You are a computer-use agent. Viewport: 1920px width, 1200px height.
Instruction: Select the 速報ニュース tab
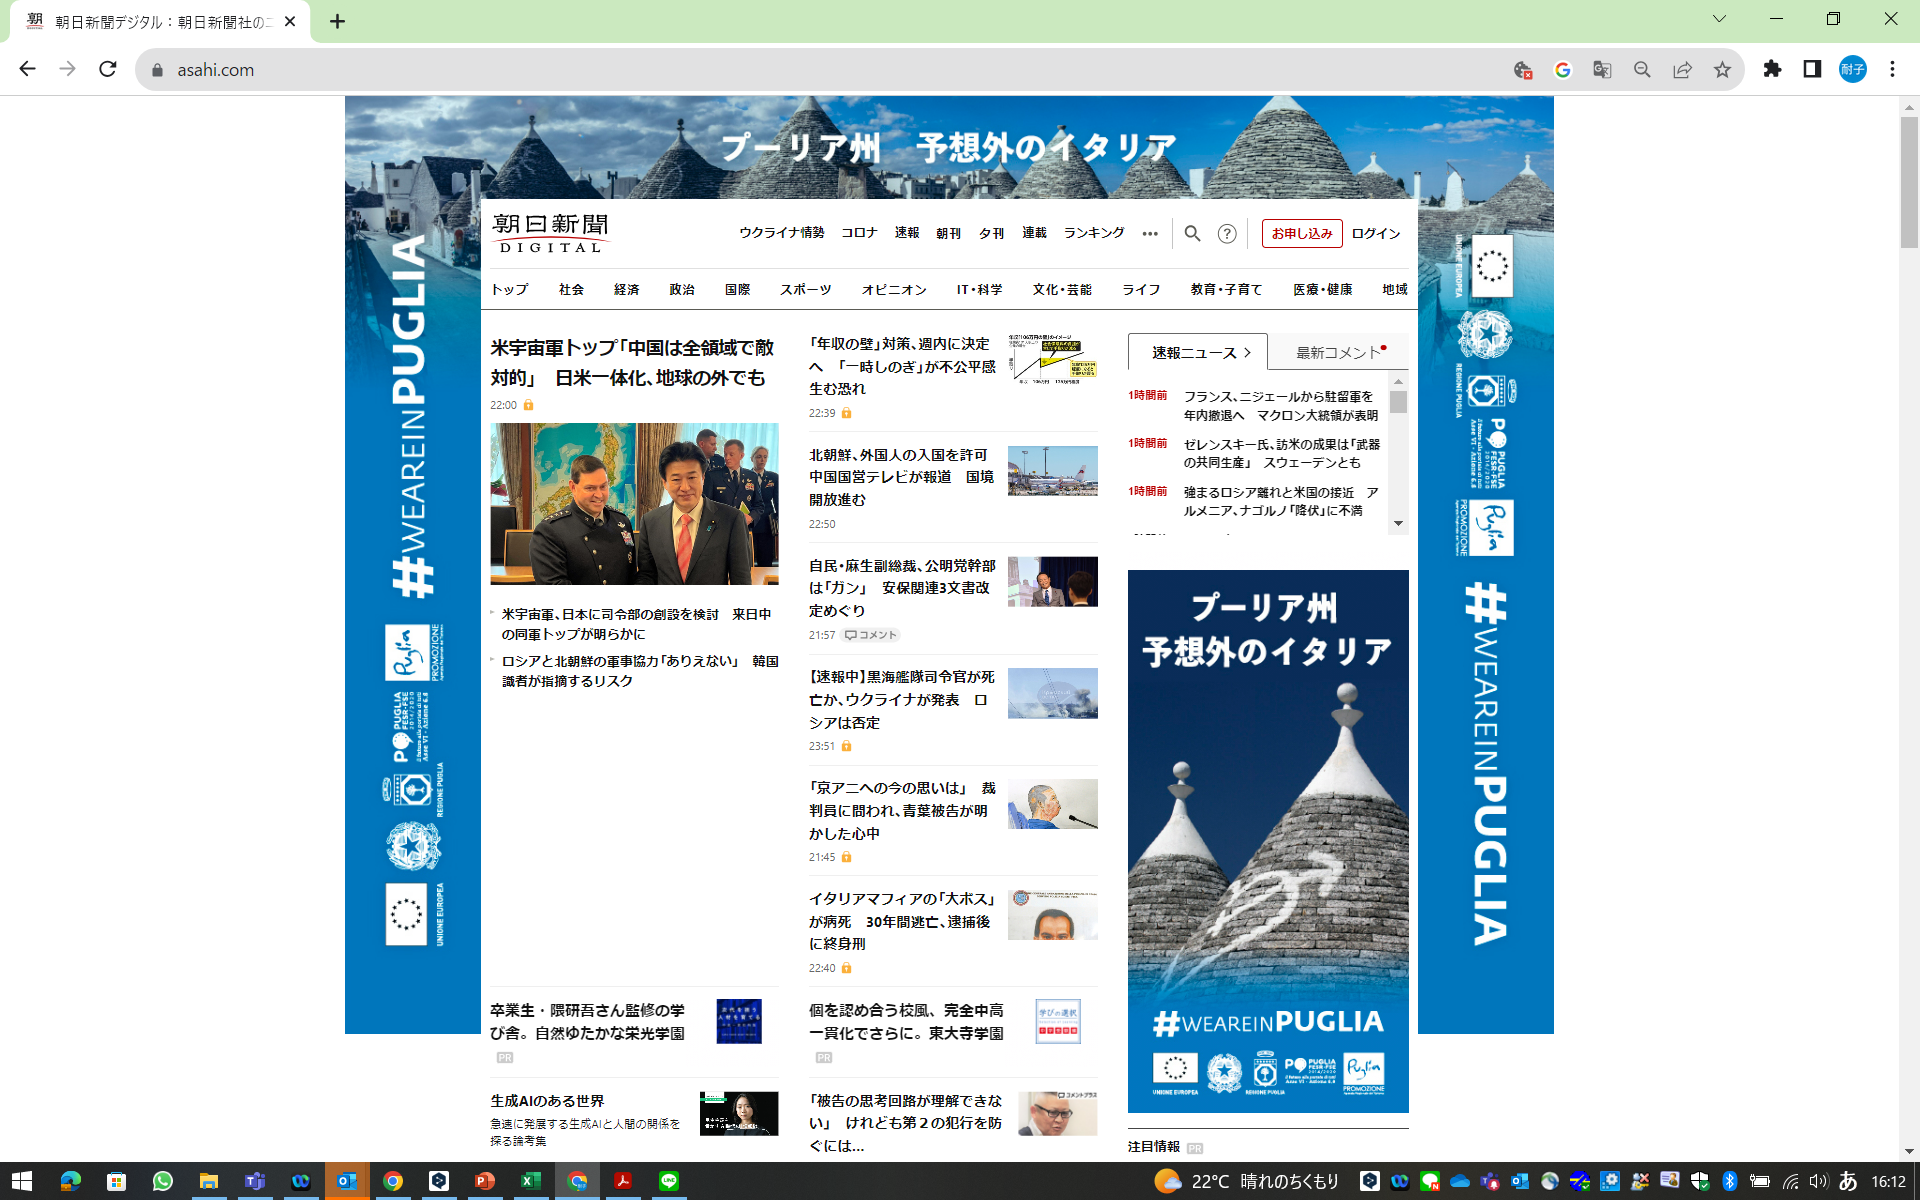coord(1198,352)
